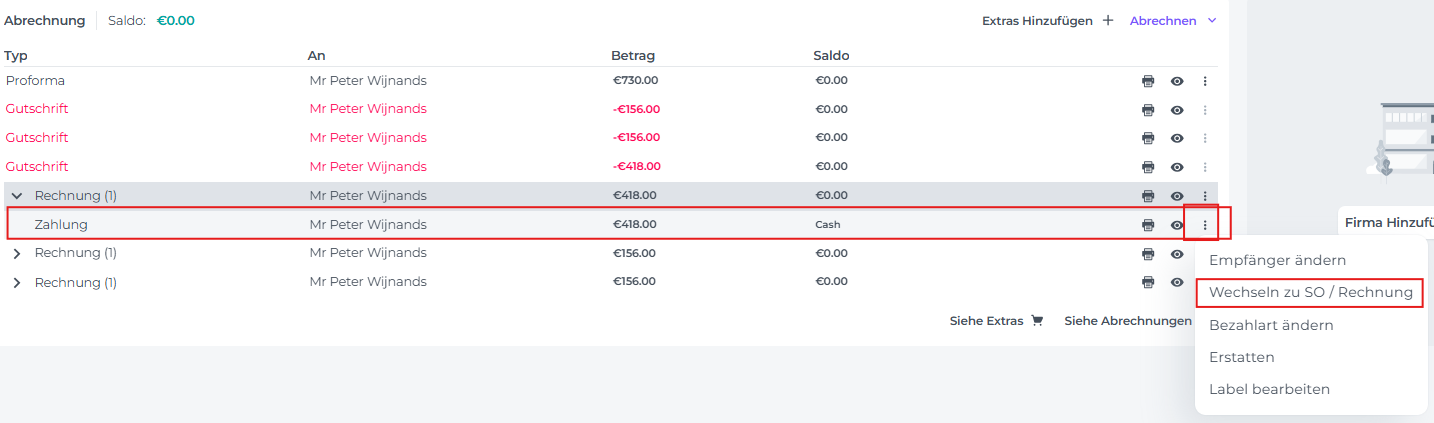Print the Proforma document
1434x423 pixels.
(x=1148, y=81)
